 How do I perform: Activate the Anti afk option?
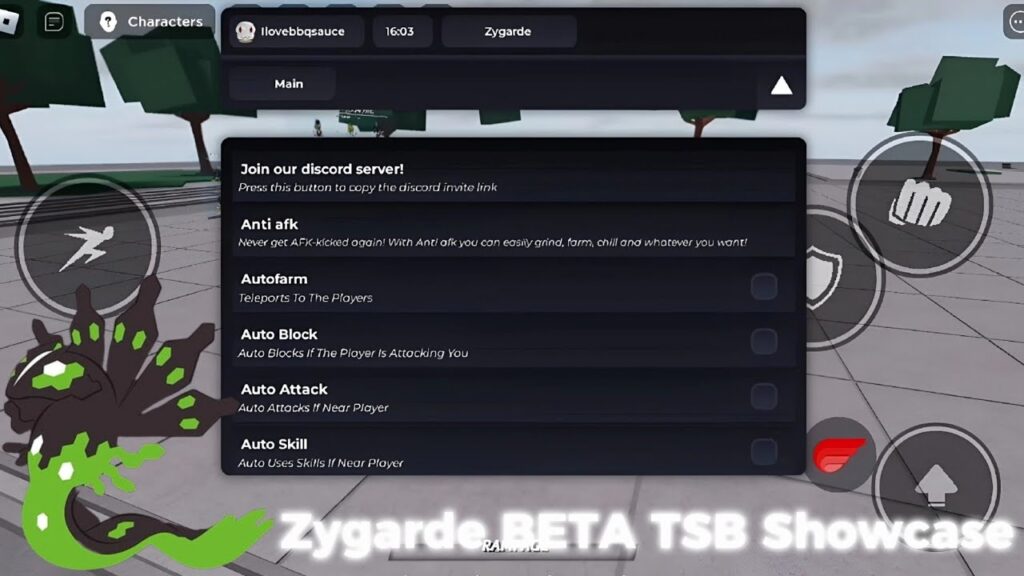tap(514, 232)
